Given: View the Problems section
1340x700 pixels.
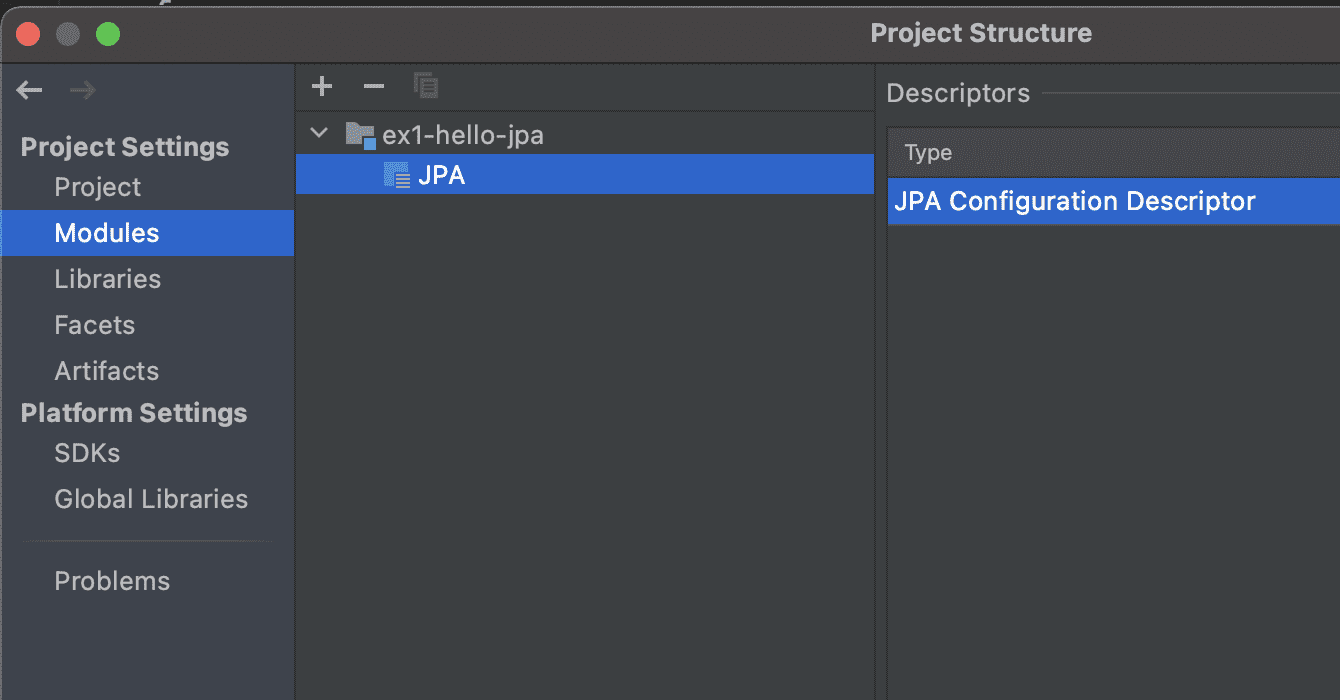Looking at the screenshot, I should tap(112, 581).
